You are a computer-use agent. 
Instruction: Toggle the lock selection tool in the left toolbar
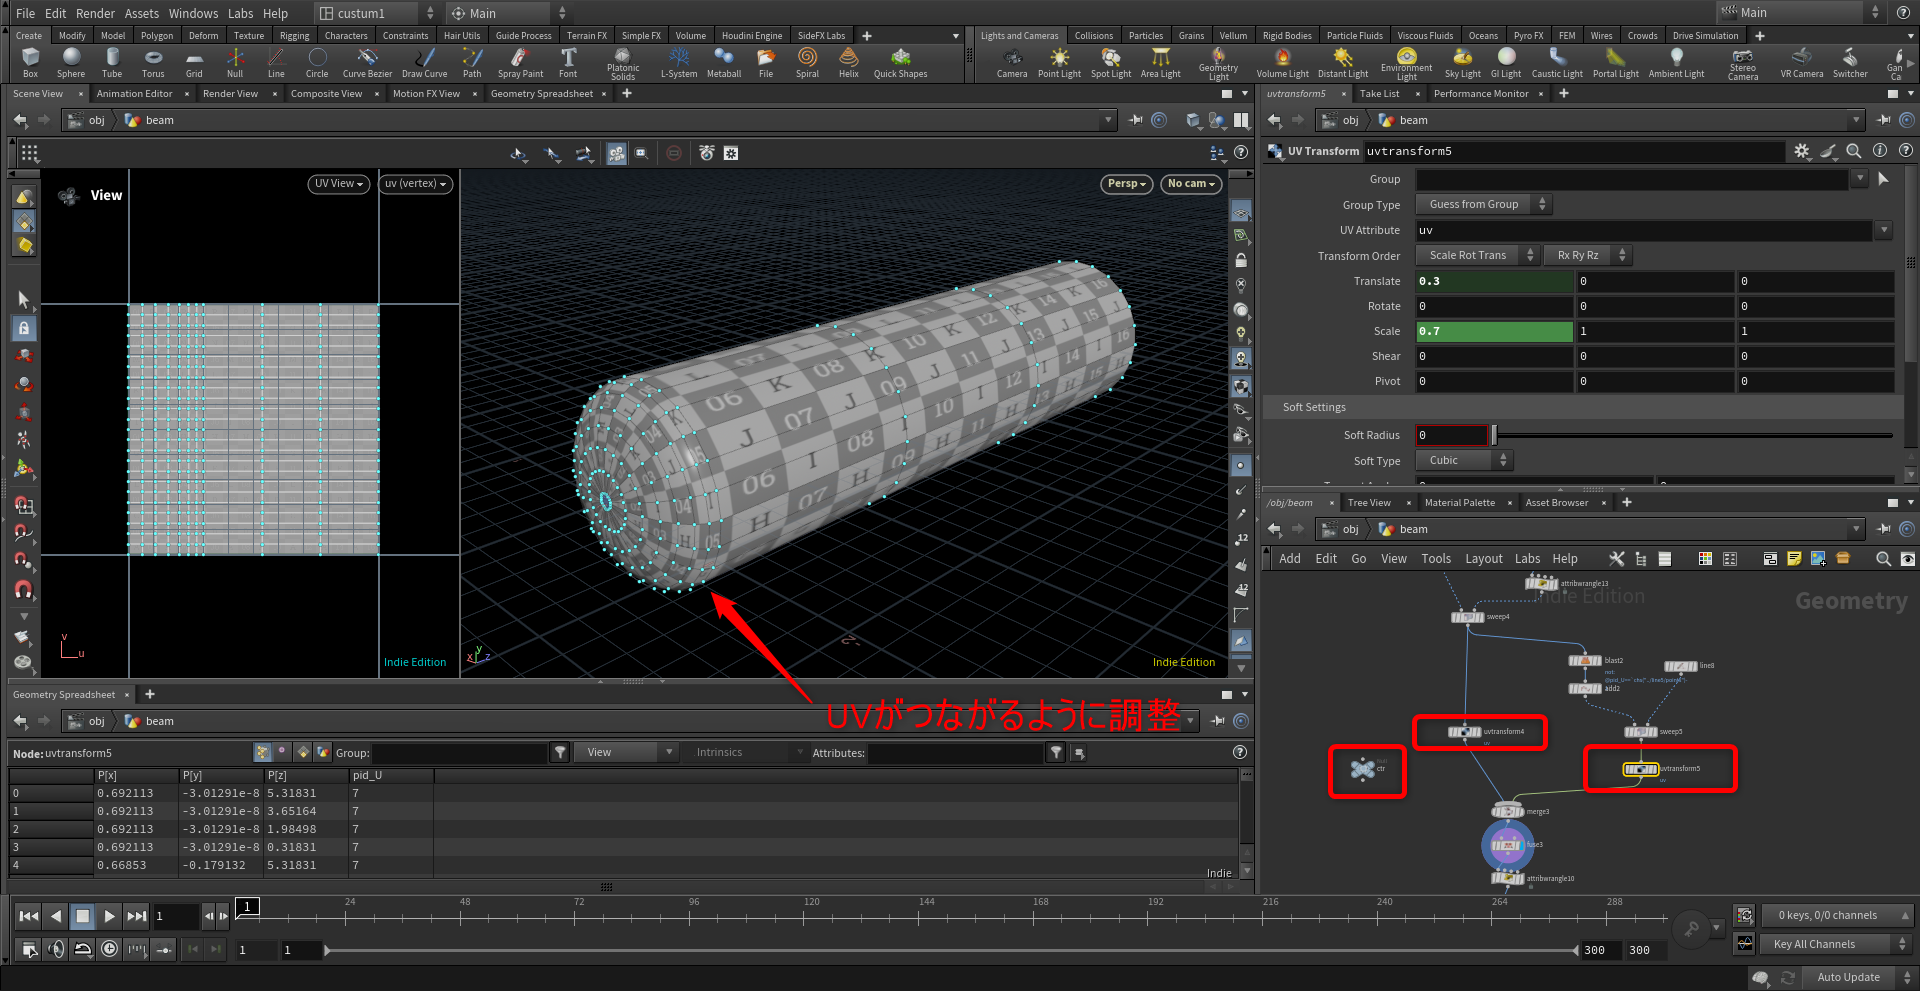24,328
